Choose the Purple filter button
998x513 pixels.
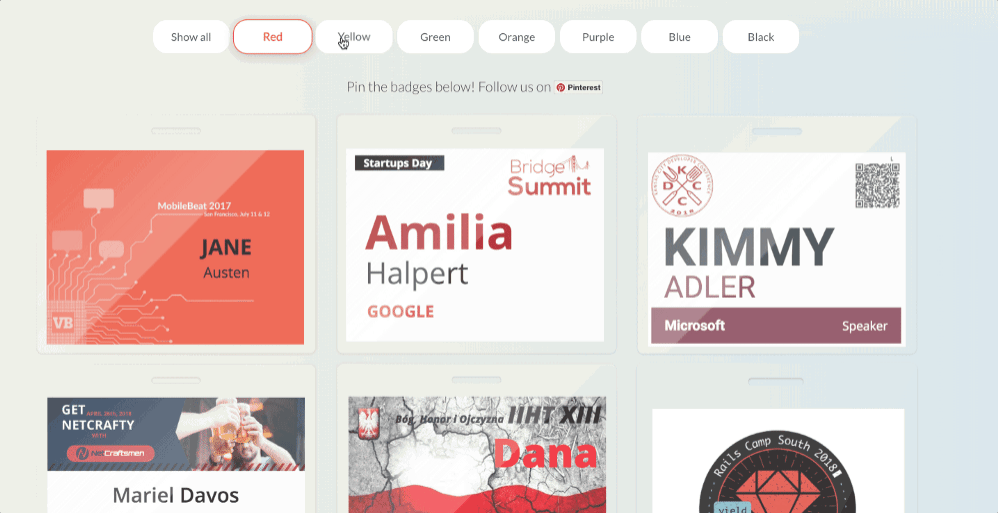pyautogui.click(x=598, y=37)
